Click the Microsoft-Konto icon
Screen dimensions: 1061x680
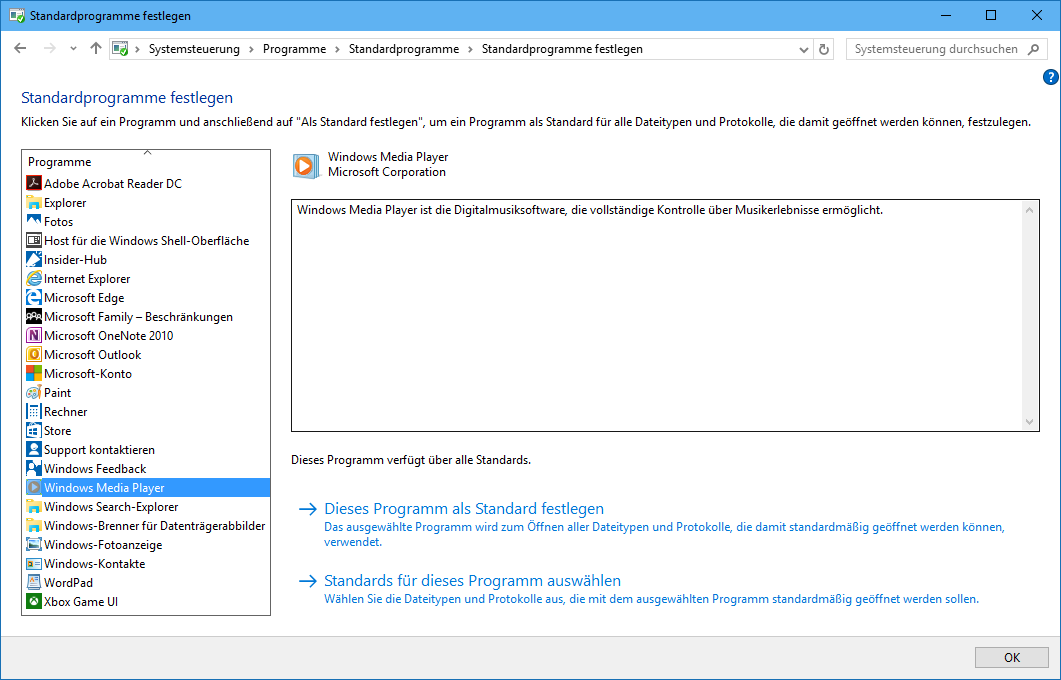[x=34, y=373]
